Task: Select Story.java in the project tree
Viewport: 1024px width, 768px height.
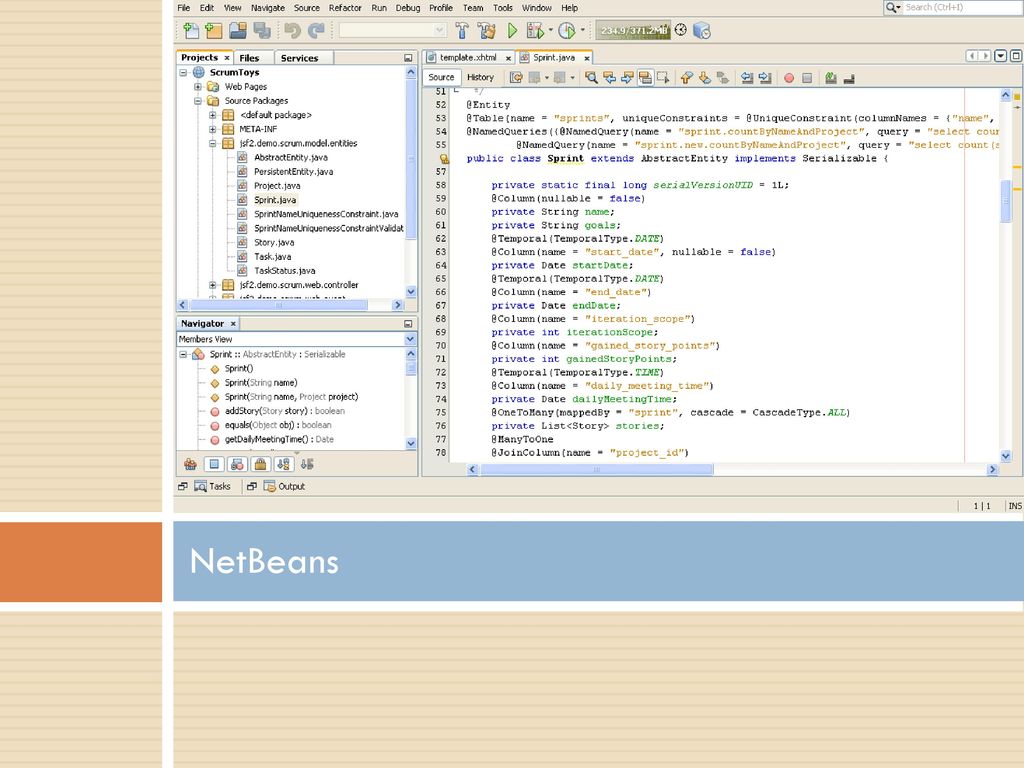Action: tap(274, 242)
